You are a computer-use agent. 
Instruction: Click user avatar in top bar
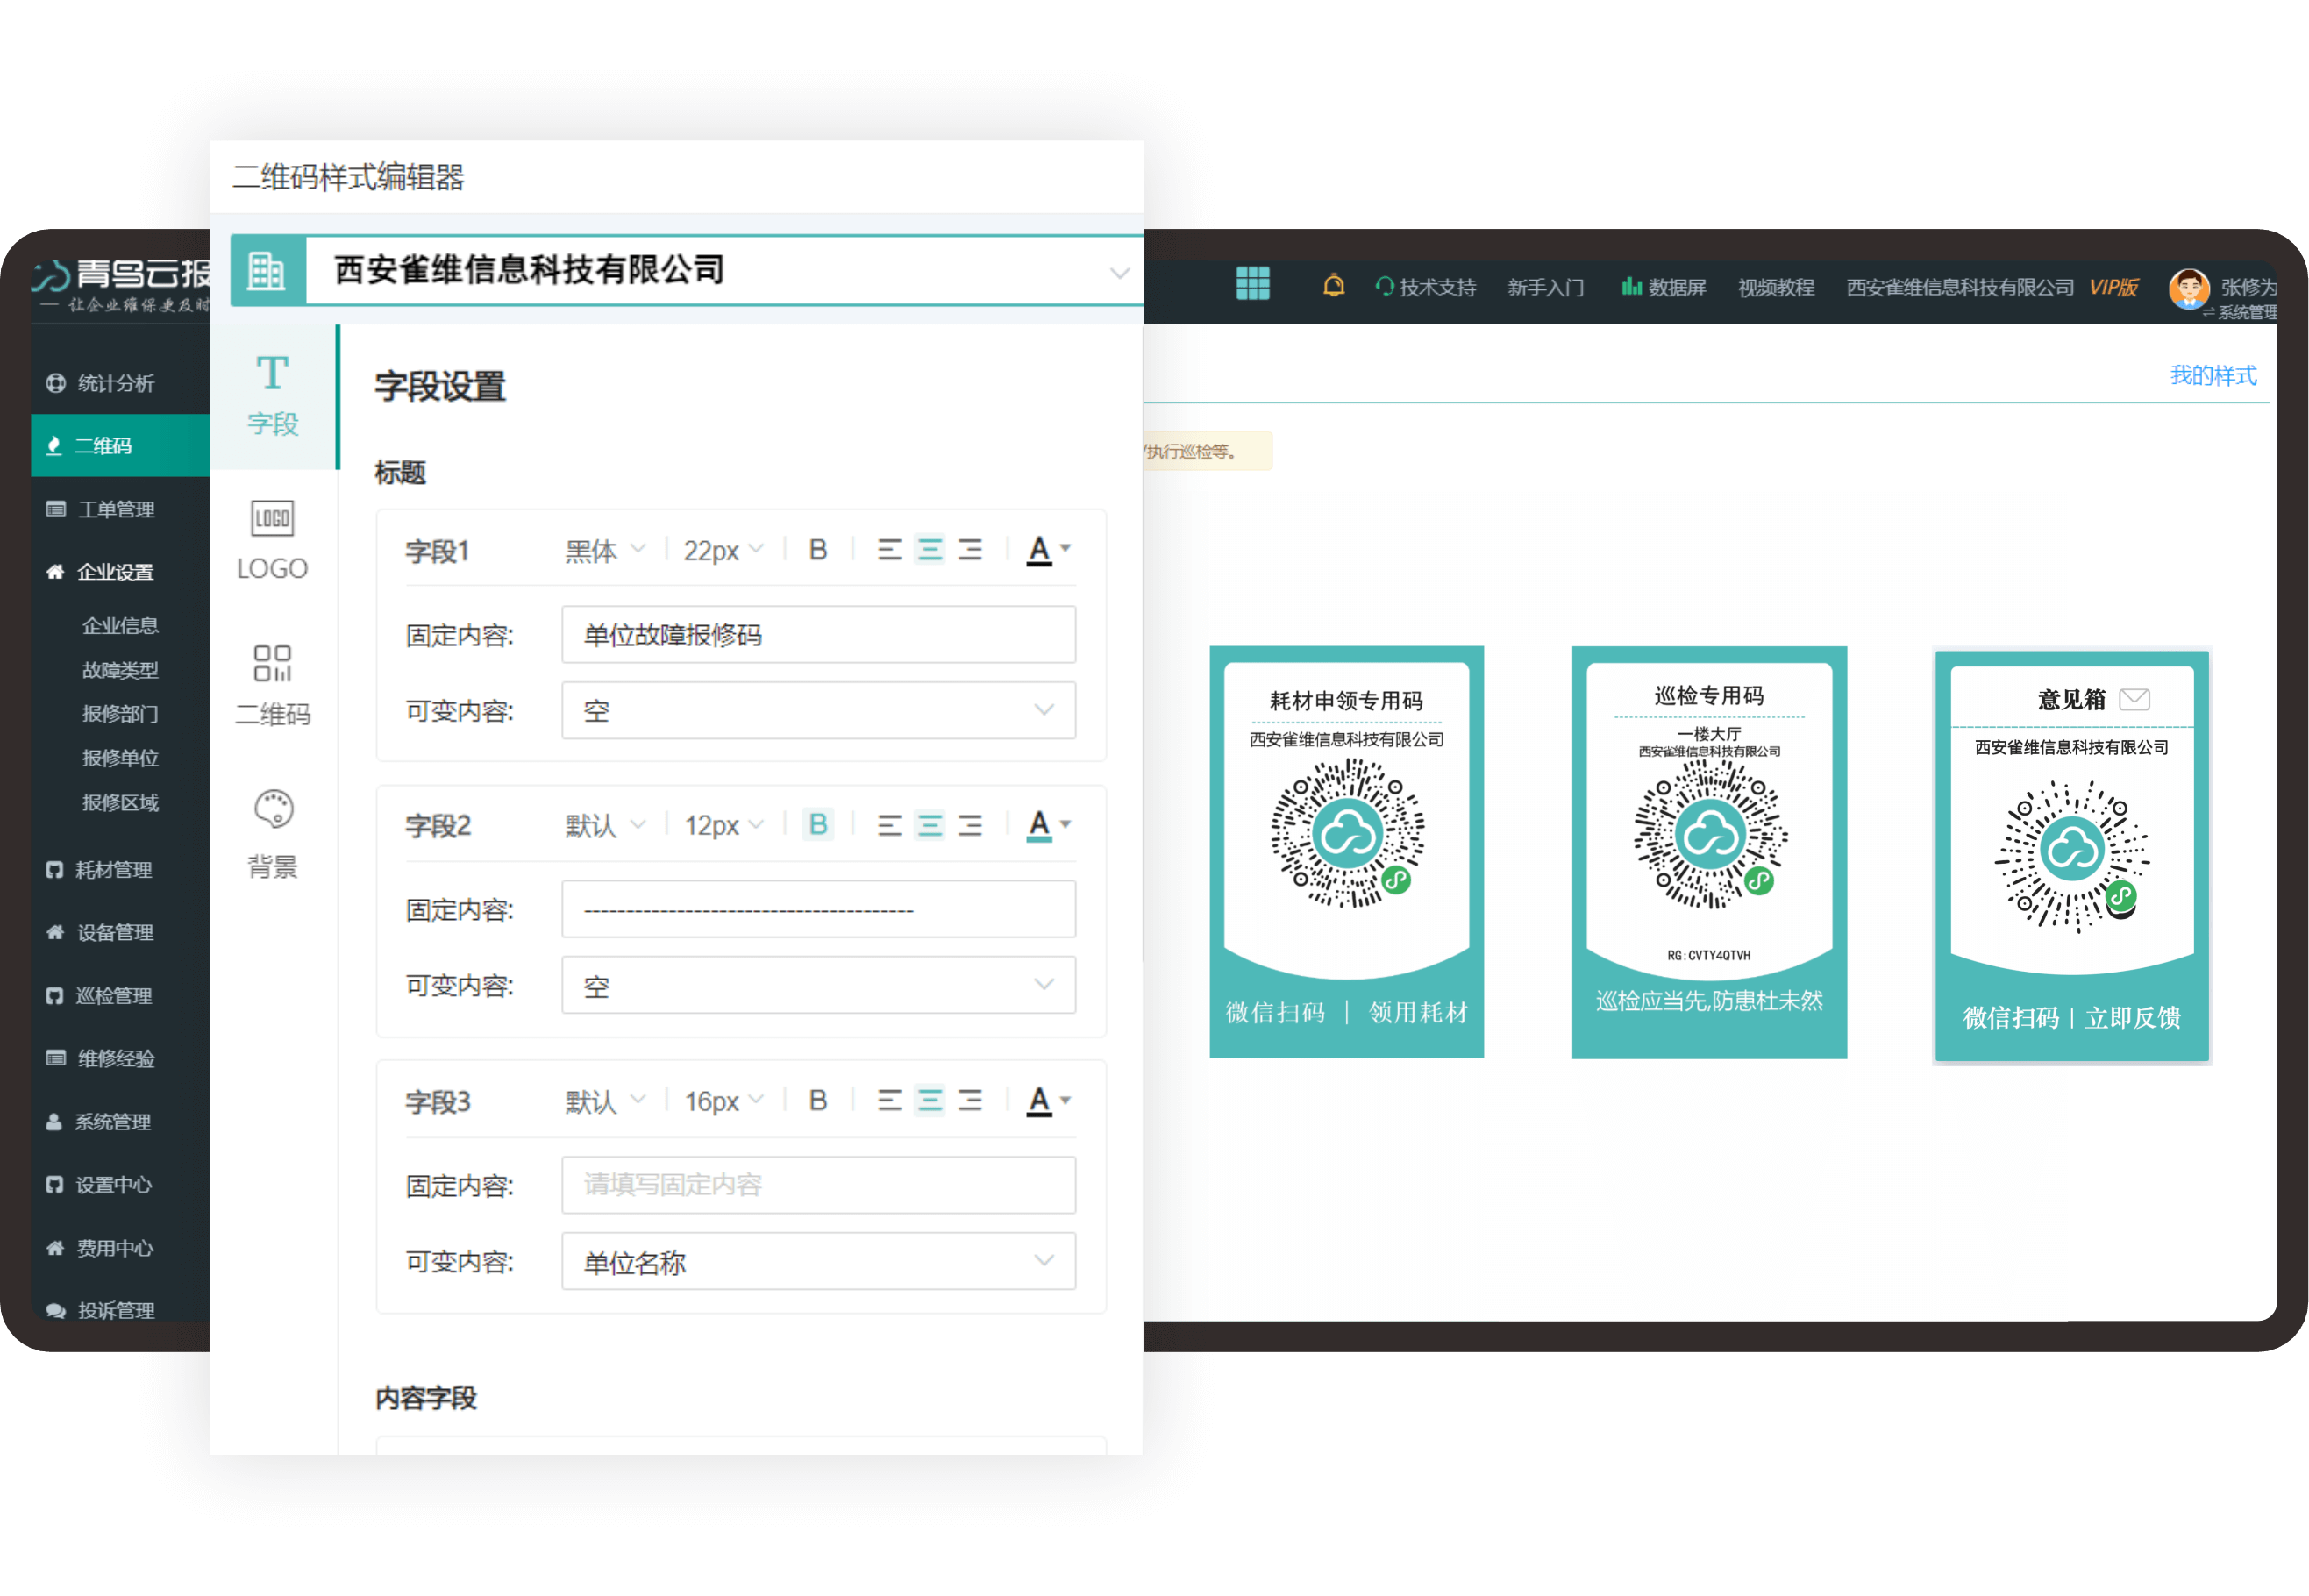[x=2187, y=289]
